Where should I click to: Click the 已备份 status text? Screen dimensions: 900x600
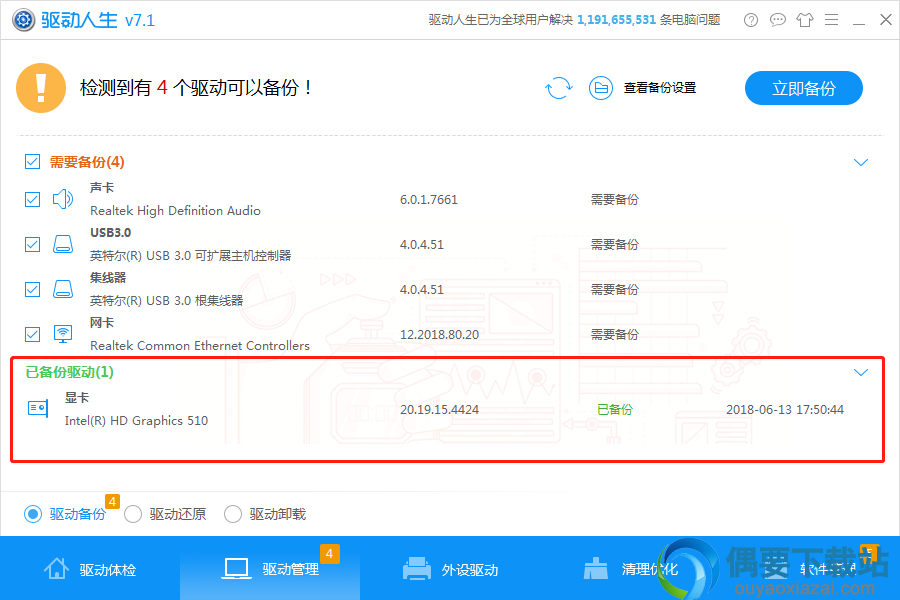(615, 409)
